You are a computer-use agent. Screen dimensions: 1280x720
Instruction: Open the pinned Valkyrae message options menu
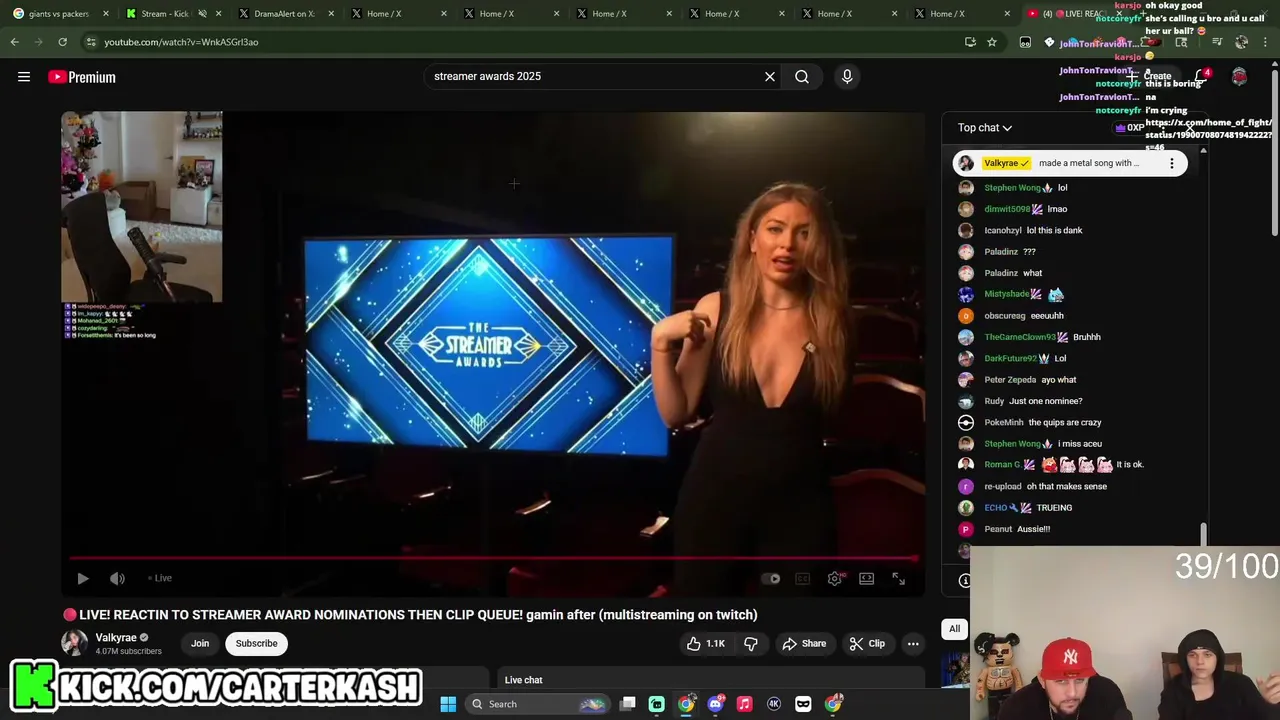point(1172,163)
